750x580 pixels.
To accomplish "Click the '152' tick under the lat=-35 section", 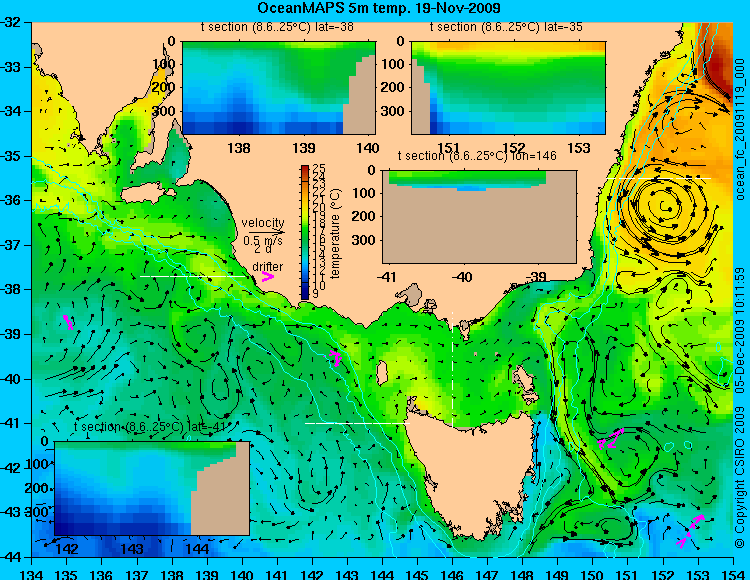I will click(x=514, y=148).
